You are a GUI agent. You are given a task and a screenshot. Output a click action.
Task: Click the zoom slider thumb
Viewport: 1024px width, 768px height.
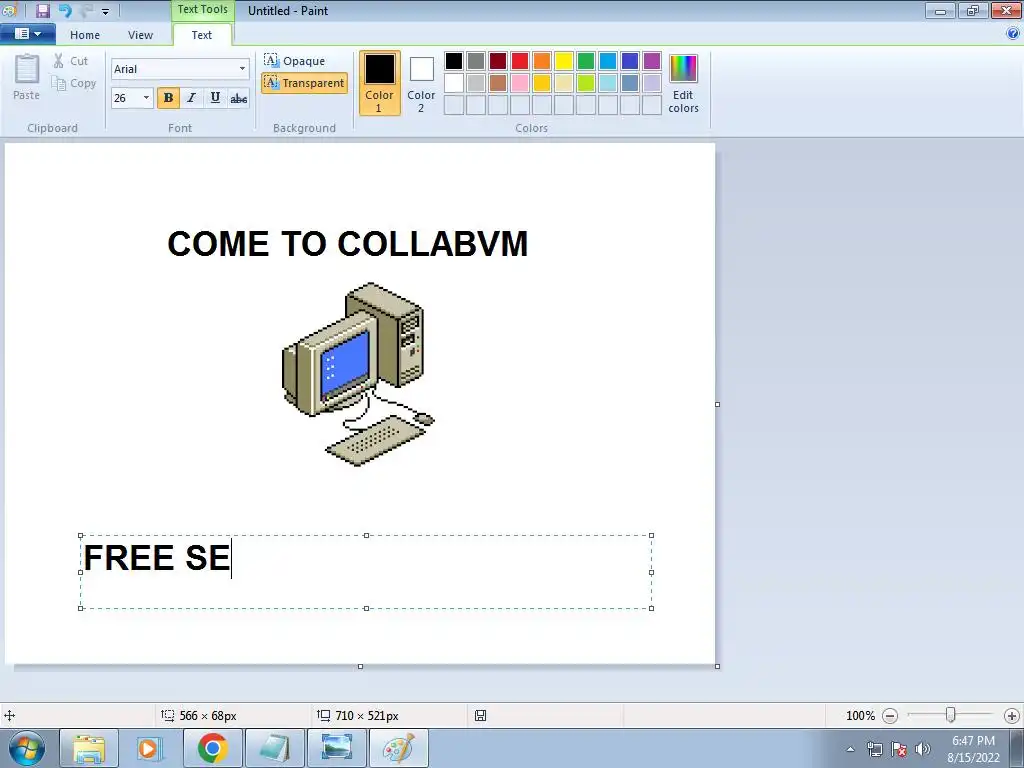tap(951, 716)
